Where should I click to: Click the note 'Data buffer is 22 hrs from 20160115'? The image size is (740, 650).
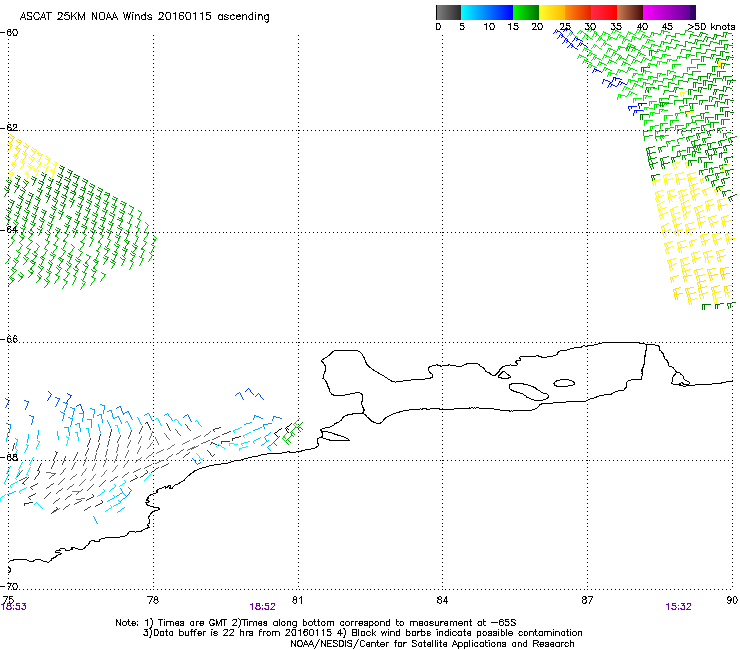(244, 633)
